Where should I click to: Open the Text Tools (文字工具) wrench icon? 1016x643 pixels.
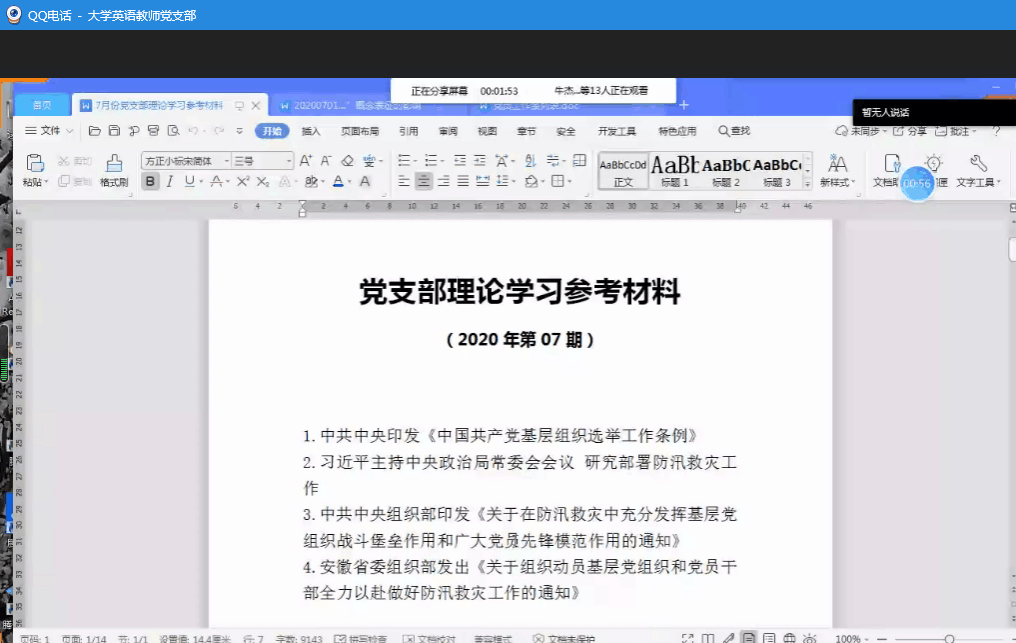coord(978,169)
